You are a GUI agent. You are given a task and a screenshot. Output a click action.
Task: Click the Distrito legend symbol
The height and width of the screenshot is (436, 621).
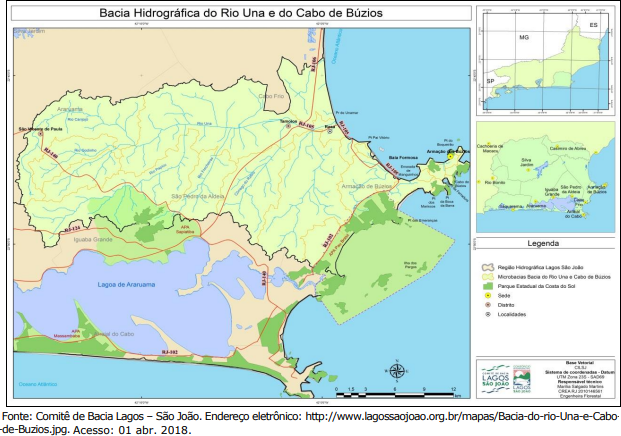pos(488,304)
